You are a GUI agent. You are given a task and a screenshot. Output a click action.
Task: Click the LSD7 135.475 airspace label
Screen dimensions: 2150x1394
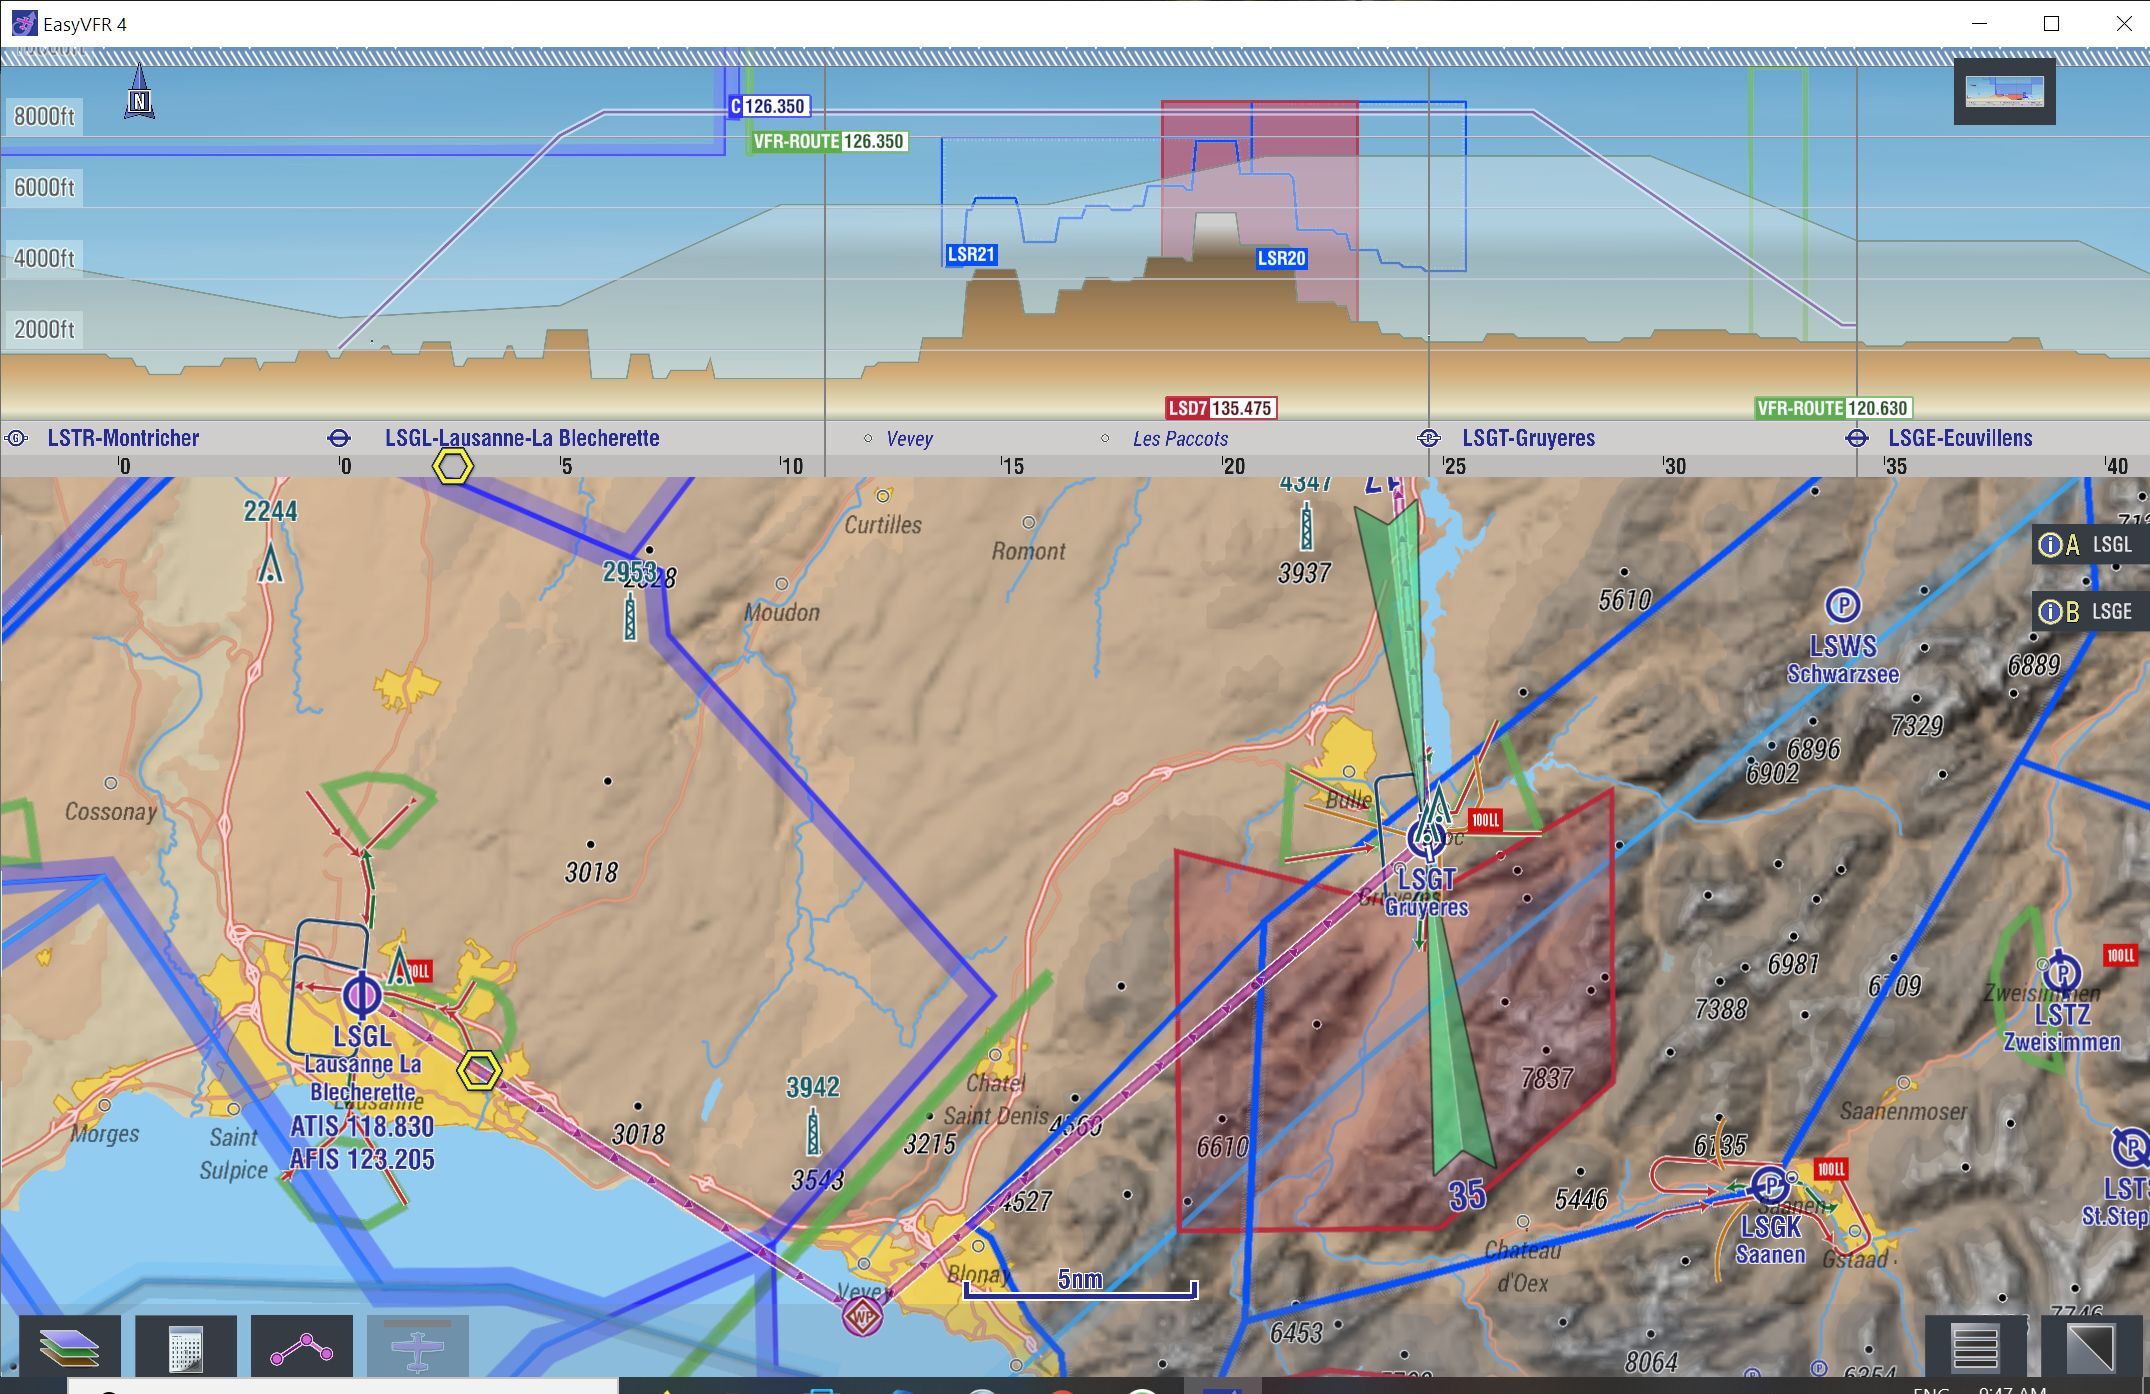point(1220,408)
